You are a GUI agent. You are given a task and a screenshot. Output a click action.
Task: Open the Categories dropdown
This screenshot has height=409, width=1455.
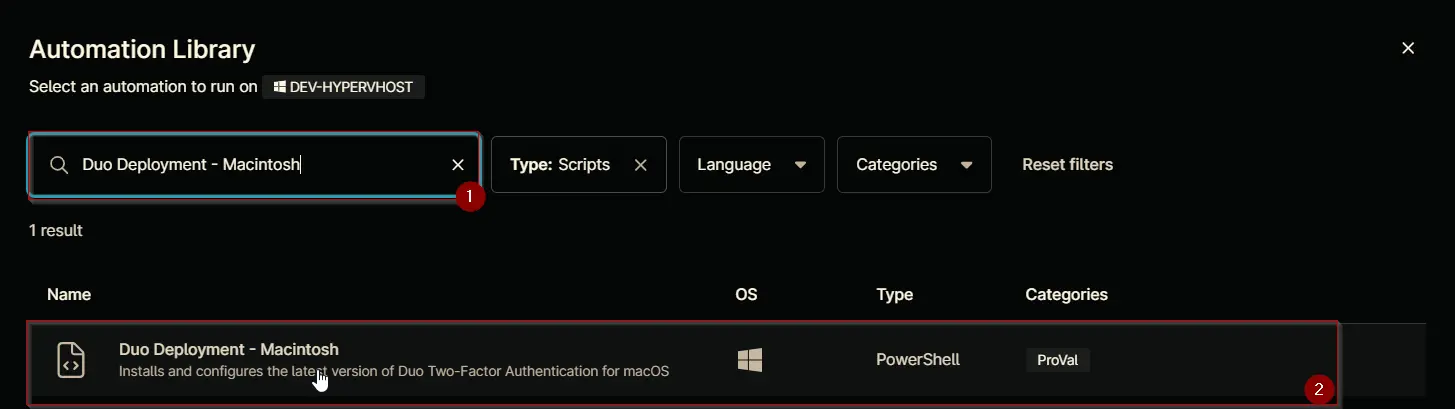[x=914, y=164]
